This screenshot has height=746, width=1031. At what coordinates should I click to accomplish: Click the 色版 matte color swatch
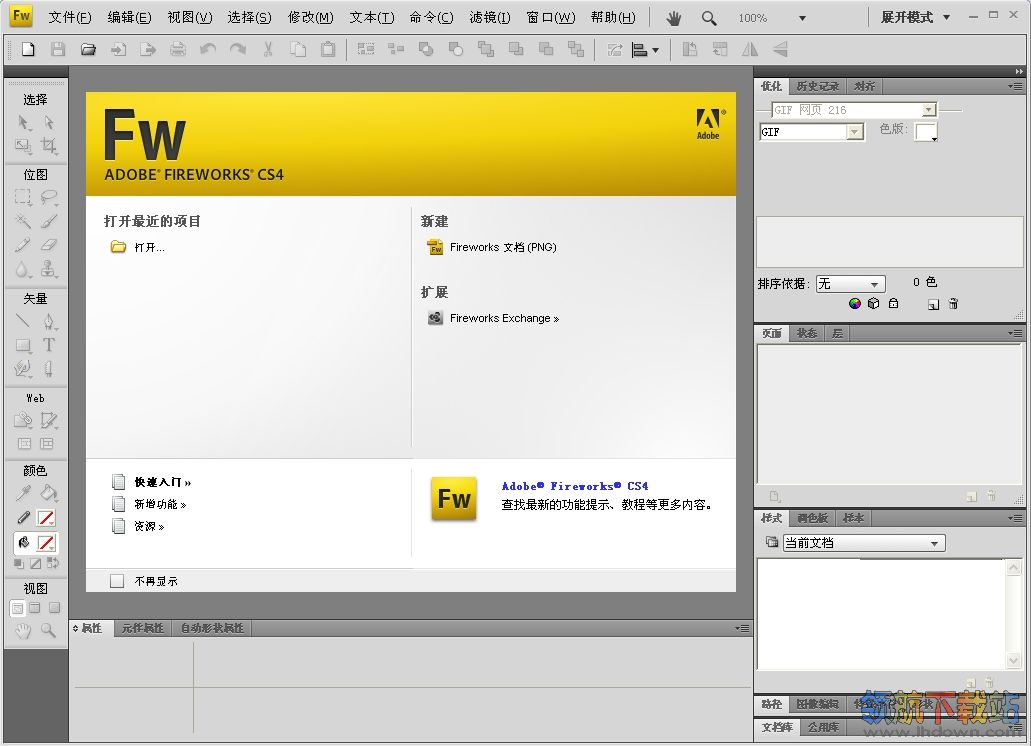coord(926,131)
